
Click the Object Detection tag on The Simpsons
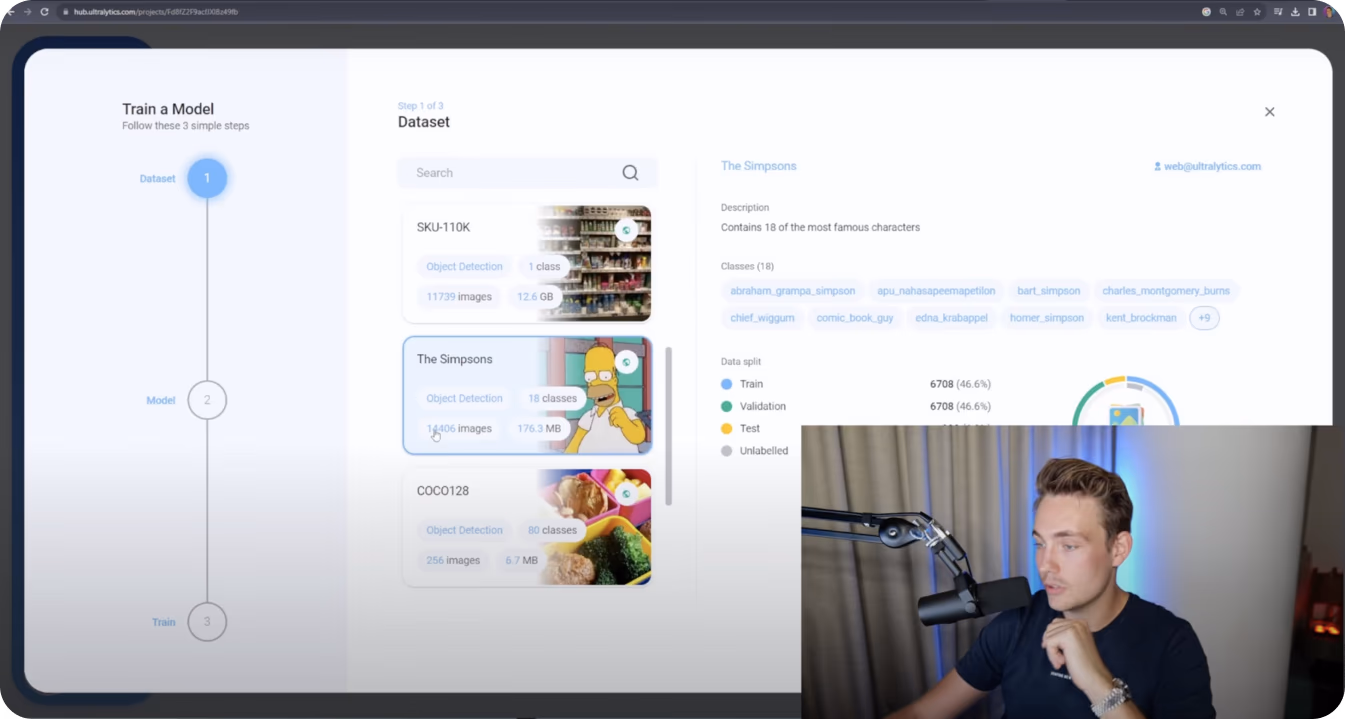pyautogui.click(x=464, y=398)
